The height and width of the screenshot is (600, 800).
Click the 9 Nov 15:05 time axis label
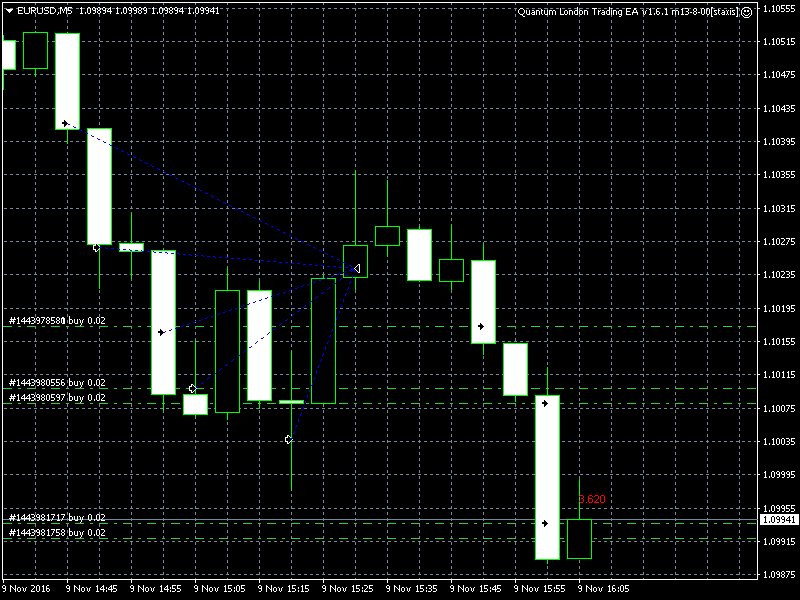220,588
